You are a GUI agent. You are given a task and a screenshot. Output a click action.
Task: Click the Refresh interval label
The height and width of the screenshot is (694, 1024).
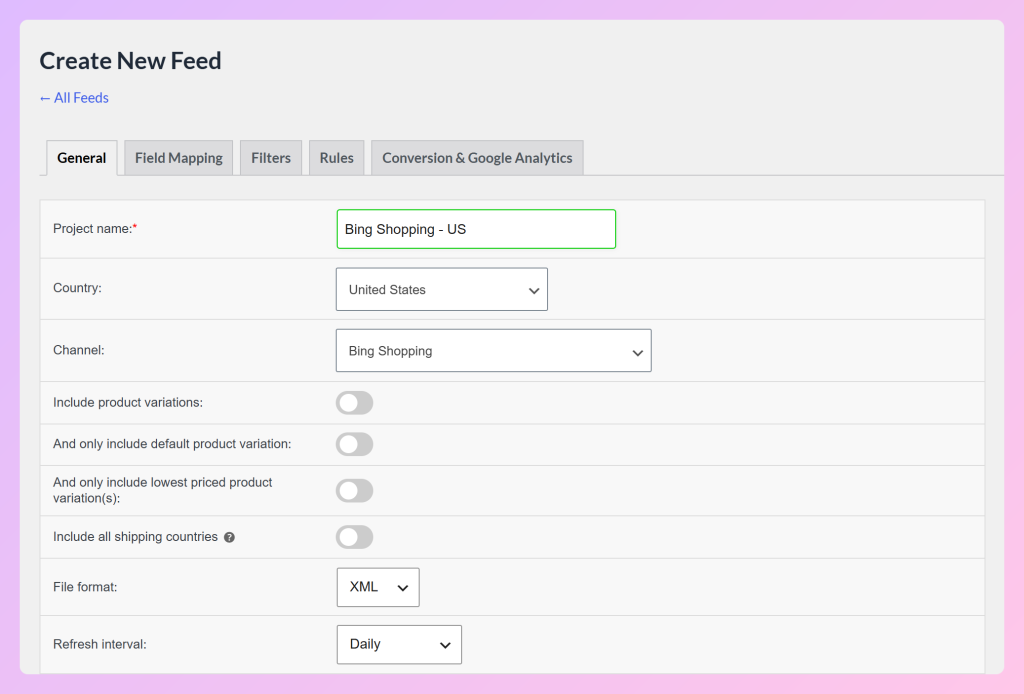[99, 644]
